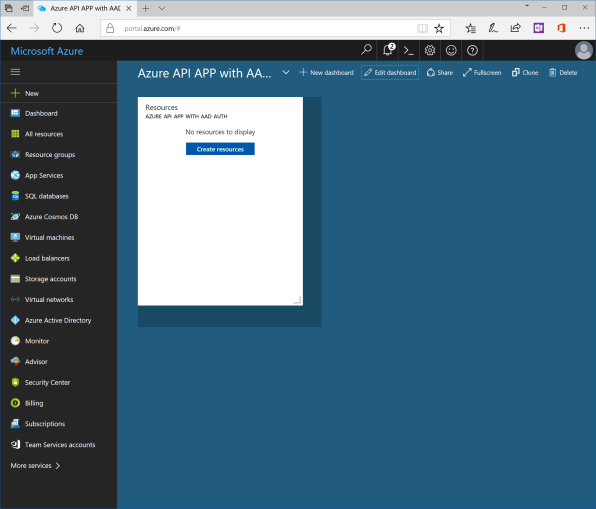Screen dimensions: 596x509
Task: Click Azure Cosmos DB sidebar label
Action: pos(51,217)
